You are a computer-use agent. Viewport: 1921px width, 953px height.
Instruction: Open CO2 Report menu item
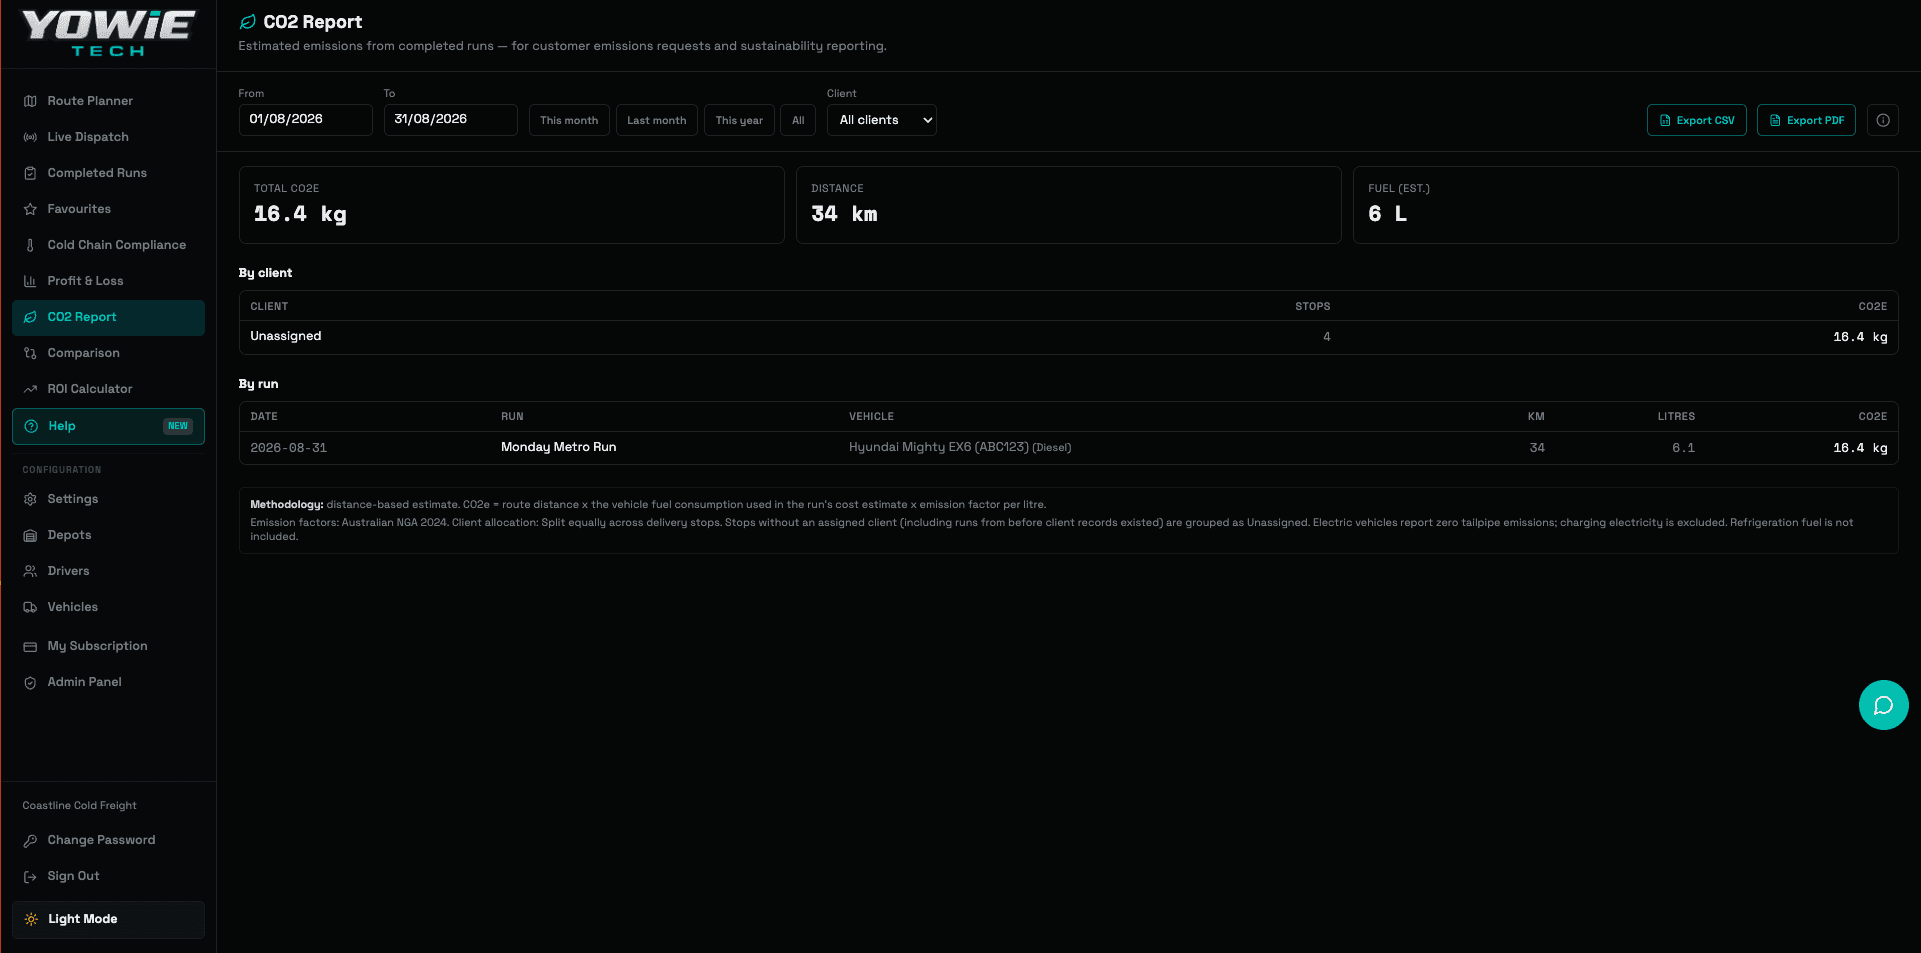pyautogui.click(x=108, y=317)
